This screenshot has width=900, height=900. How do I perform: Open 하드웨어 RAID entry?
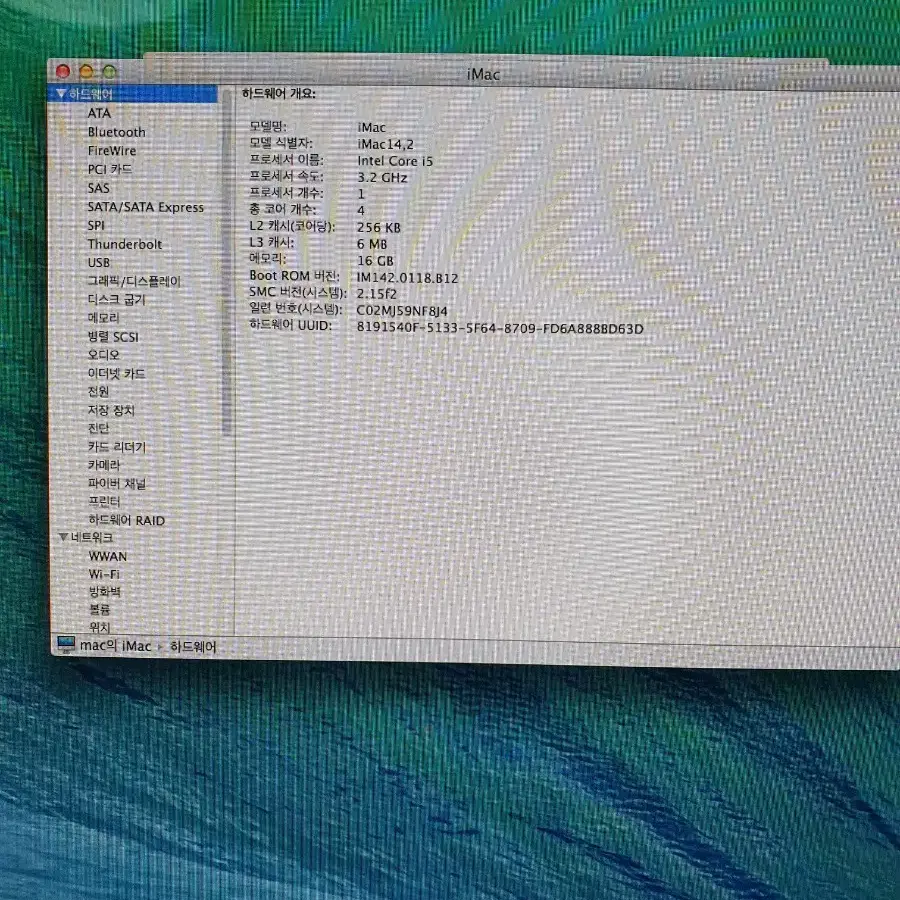[127, 521]
